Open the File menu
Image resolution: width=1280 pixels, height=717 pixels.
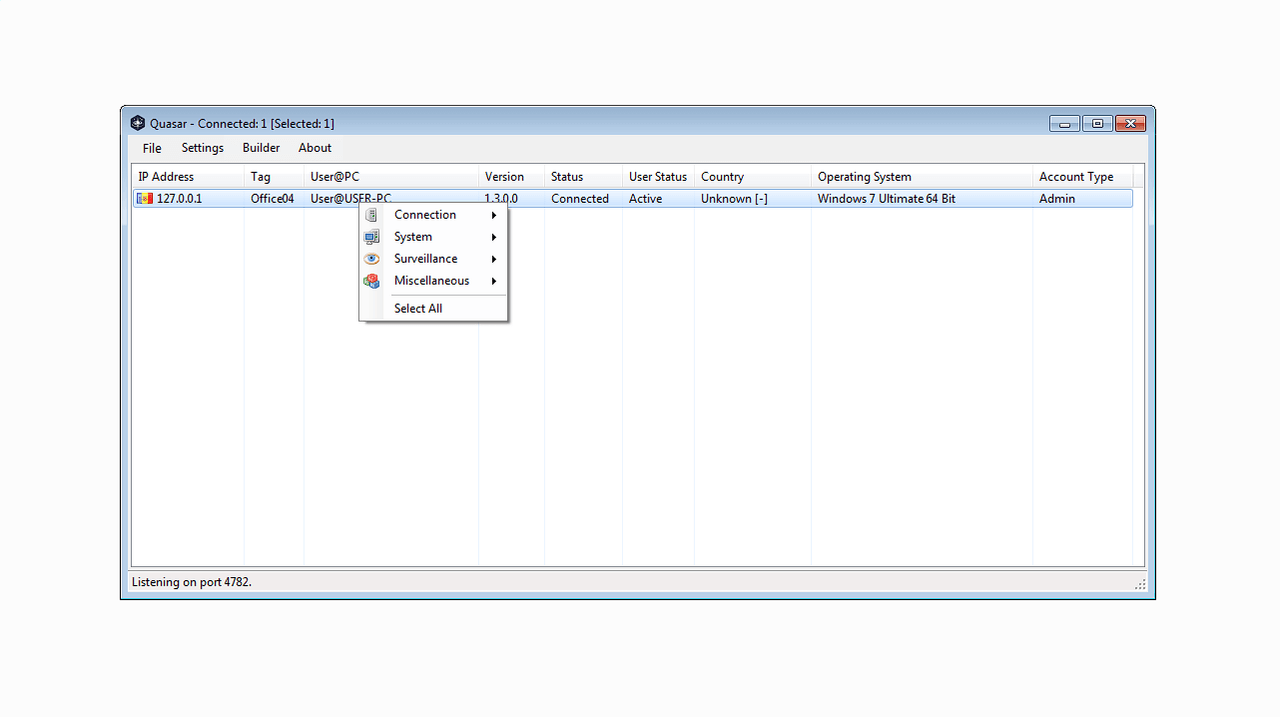151,147
